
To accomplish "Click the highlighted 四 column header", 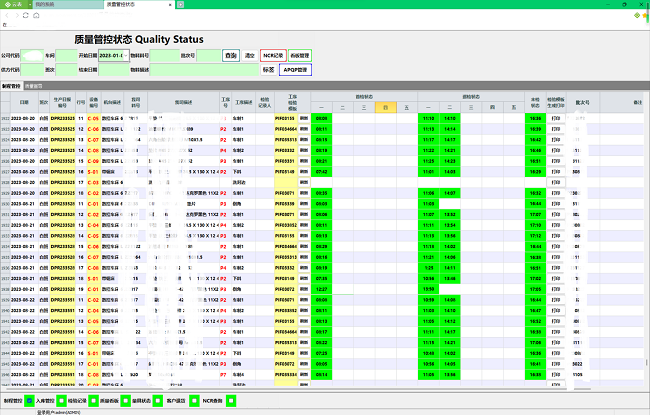I will click(x=386, y=107).
